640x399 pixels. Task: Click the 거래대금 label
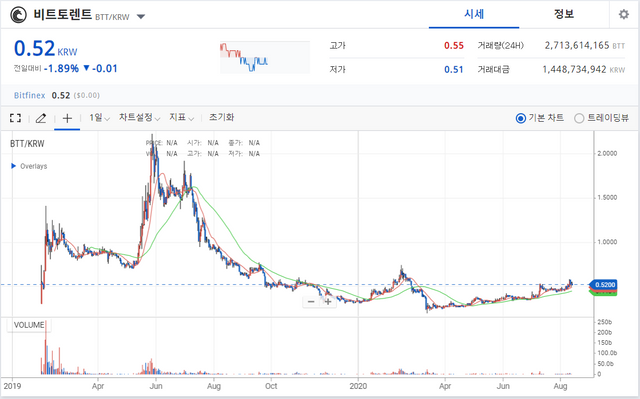coord(493,70)
